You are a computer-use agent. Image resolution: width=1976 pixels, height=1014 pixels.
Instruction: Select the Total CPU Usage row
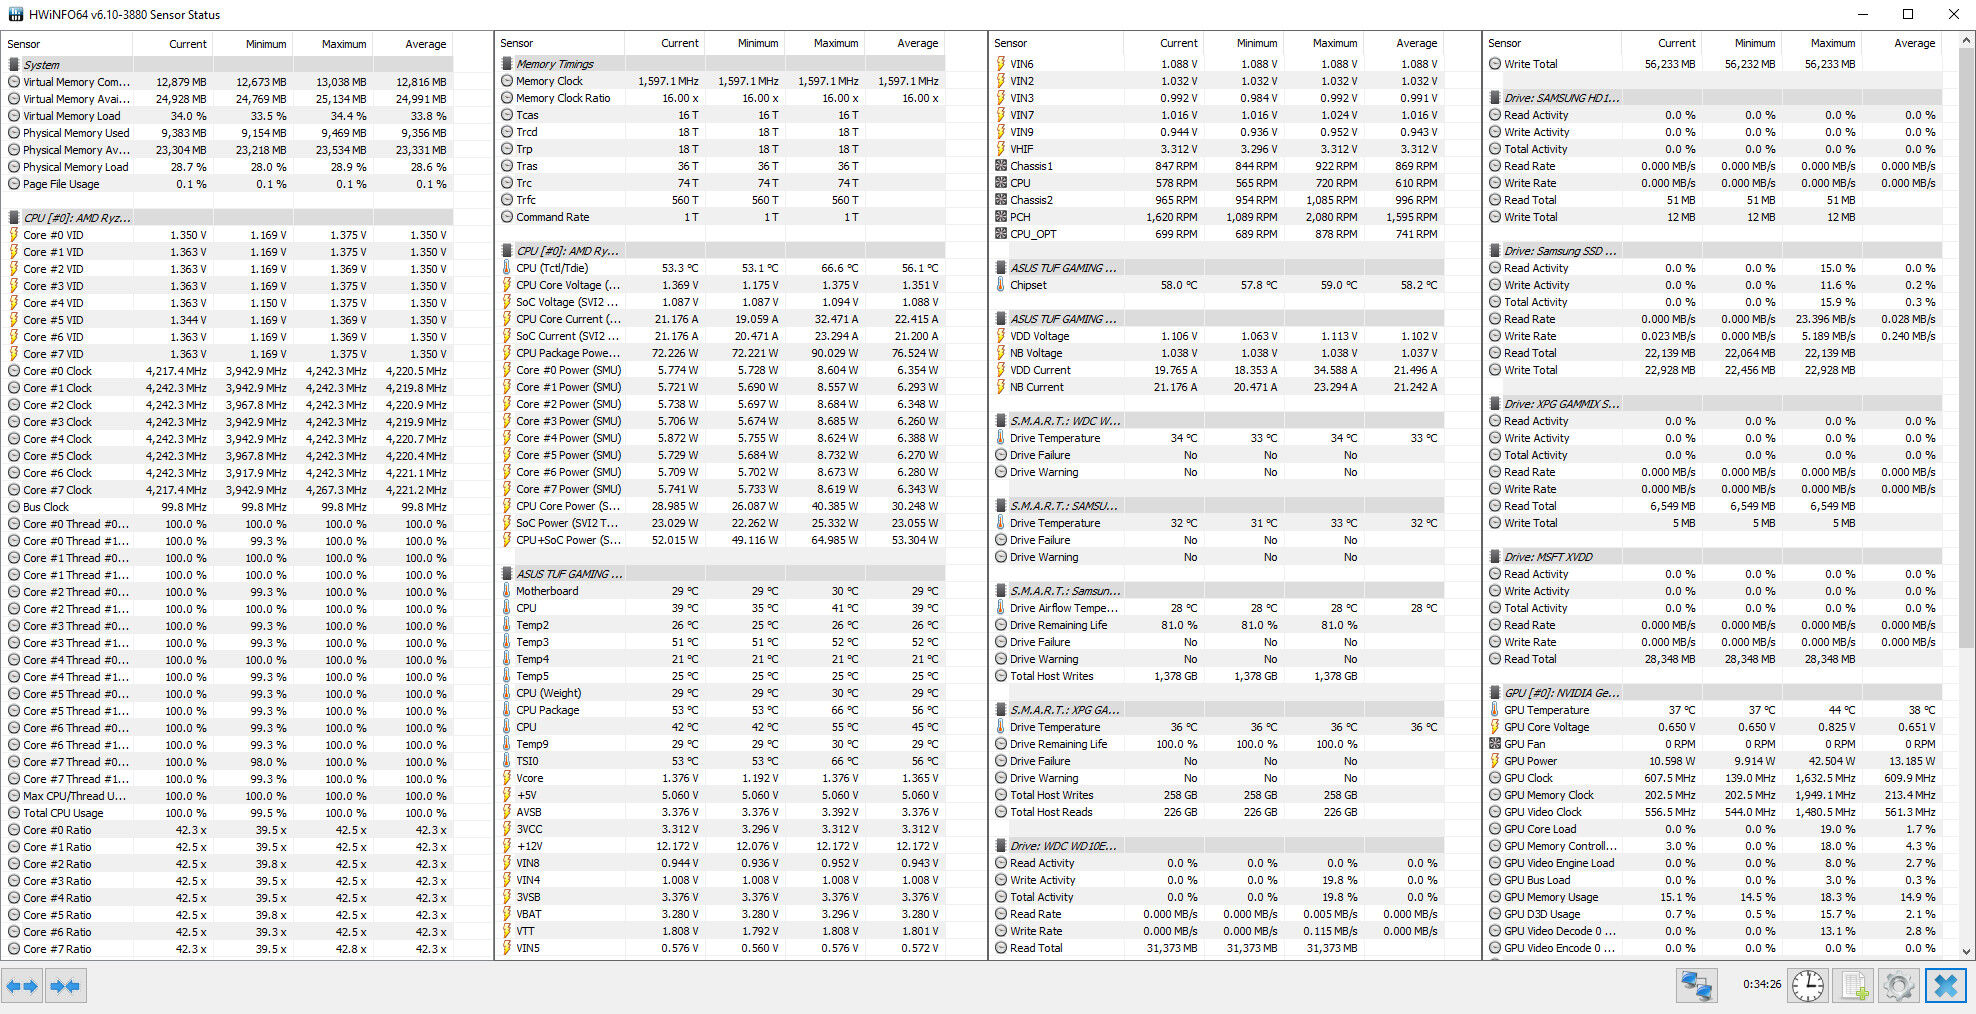click(x=227, y=813)
